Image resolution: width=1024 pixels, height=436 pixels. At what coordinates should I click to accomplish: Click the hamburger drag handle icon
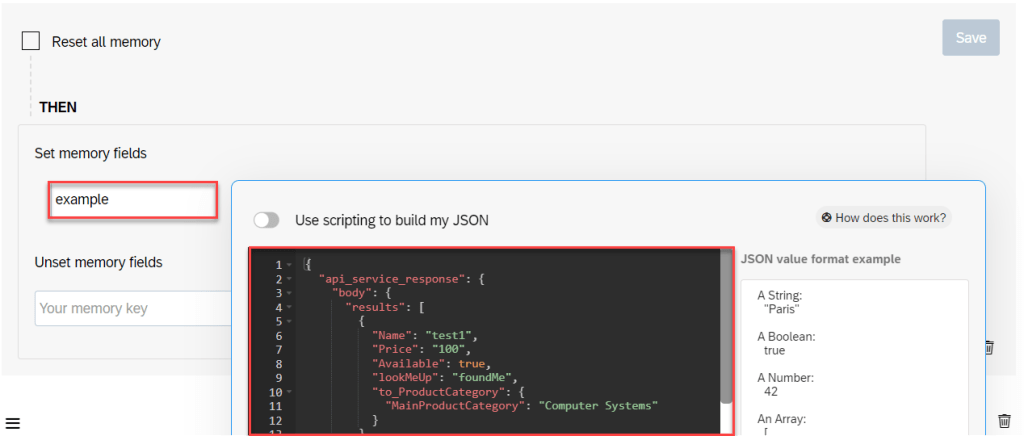[13, 423]
